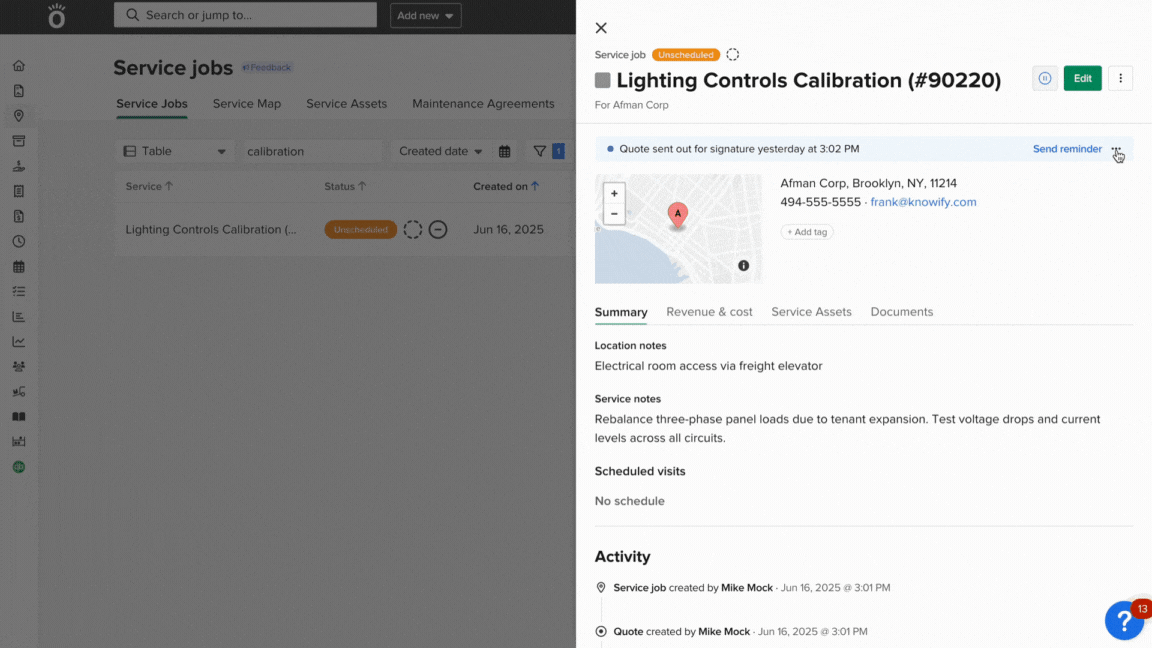Screen dimensions: 1152x648
Task: Click the zoom-in control on the map
Action: coord(614,193)
